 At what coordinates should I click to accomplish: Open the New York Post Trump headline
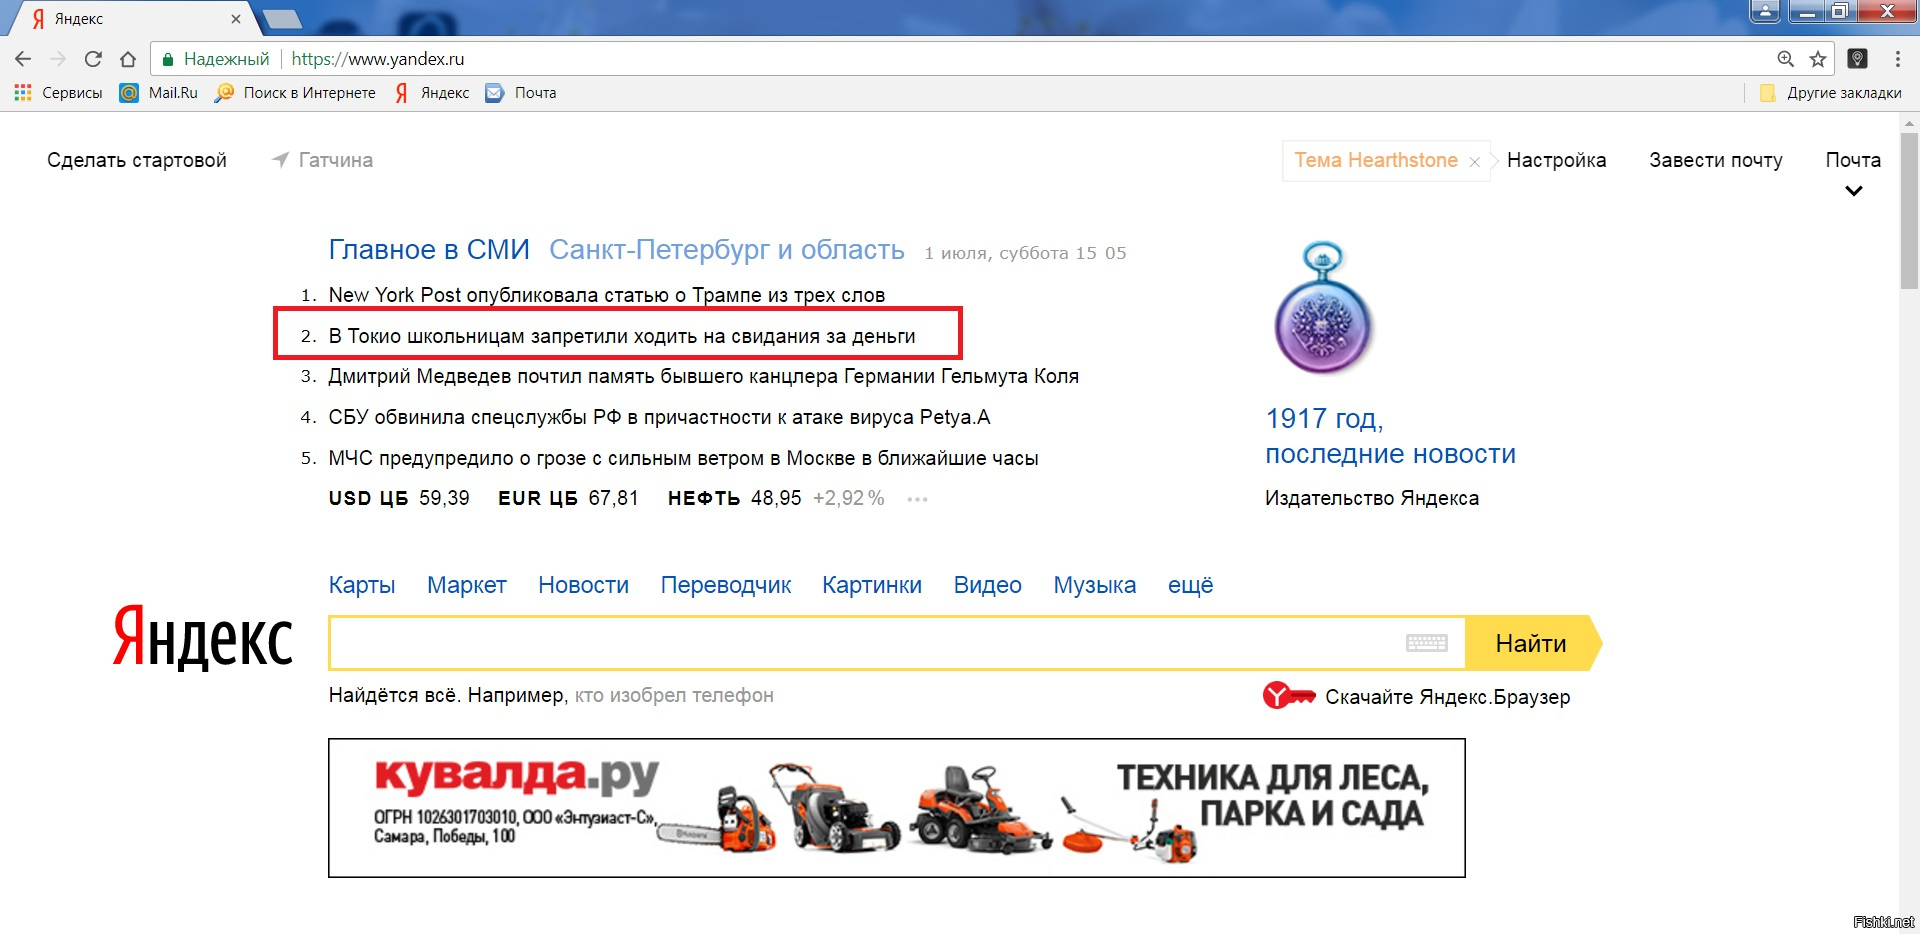606,295
